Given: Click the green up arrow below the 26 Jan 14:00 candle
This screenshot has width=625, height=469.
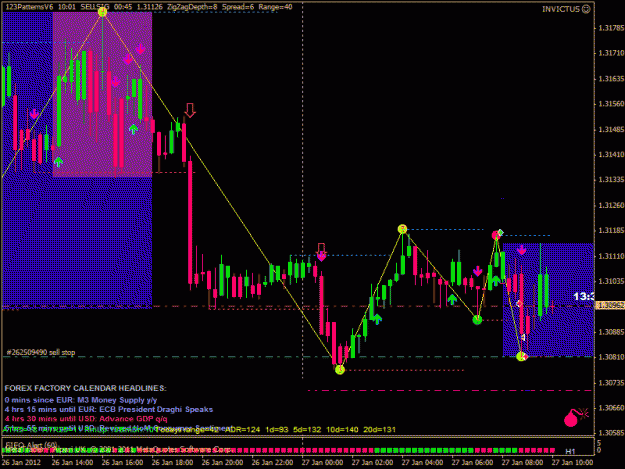Looking at the screenshot, I should [58, 162].
